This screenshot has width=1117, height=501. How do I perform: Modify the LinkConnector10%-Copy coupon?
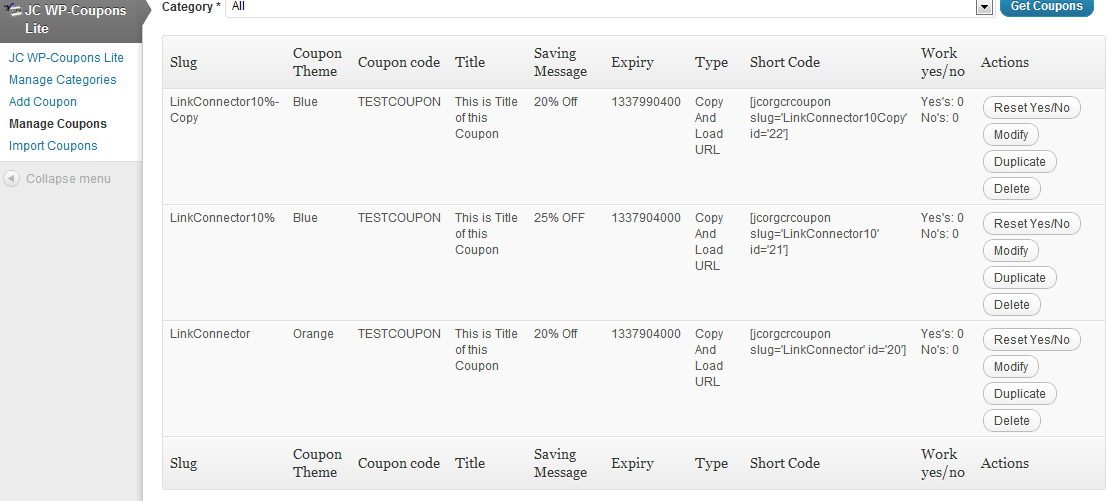(1011, 135)
